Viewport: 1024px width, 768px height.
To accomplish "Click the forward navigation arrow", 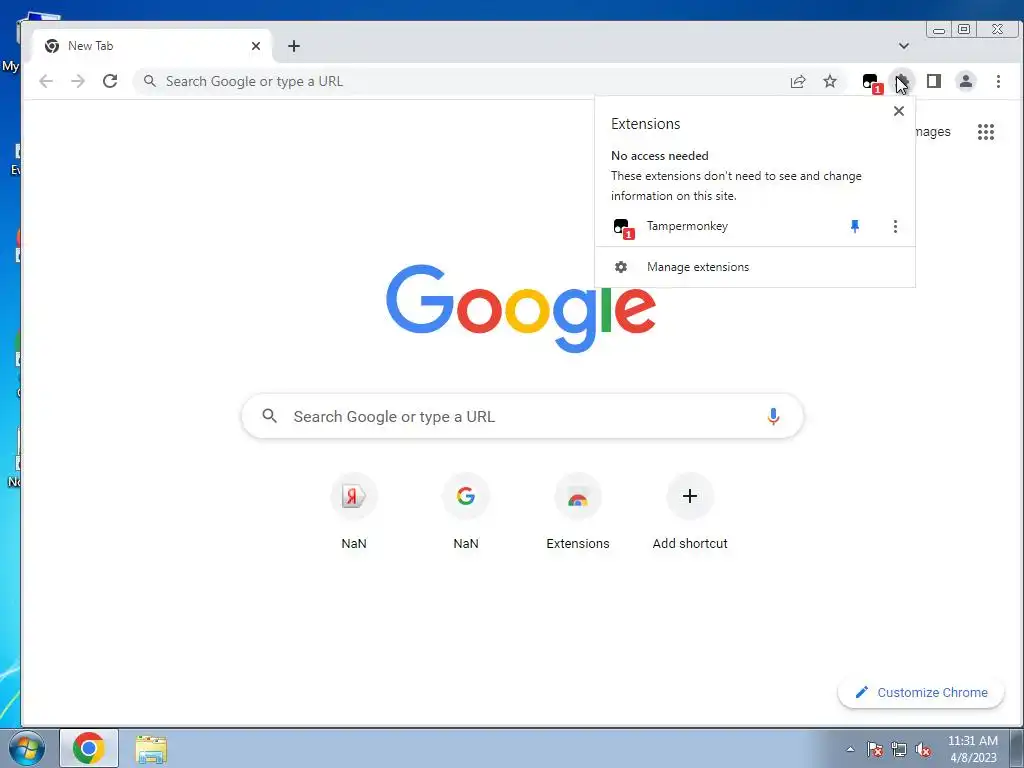I will (x=78, y=81).
